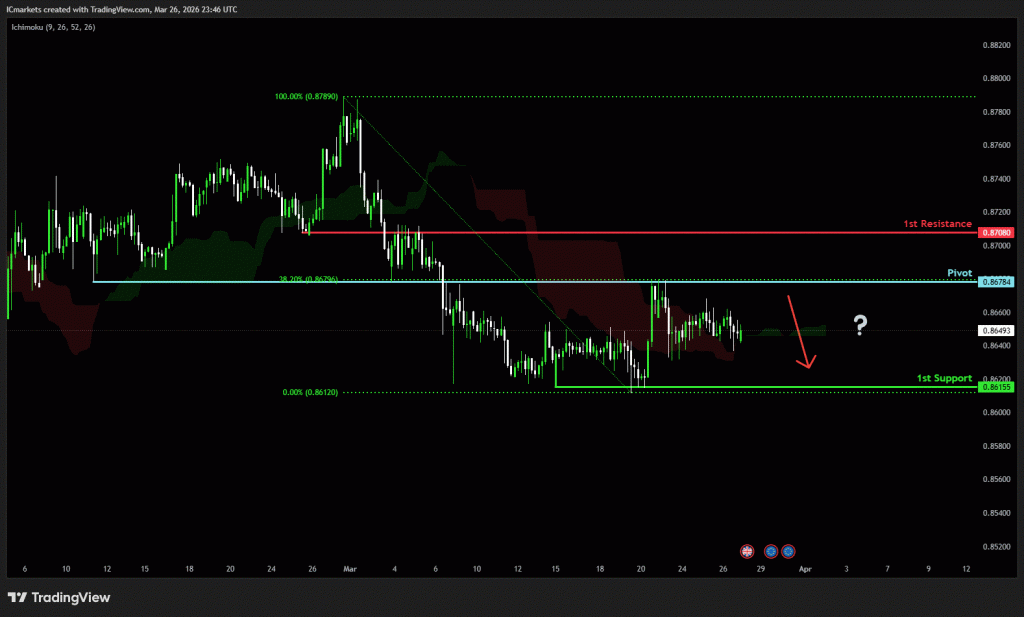Click the current price 0.86493 tag

pos(997,330)
